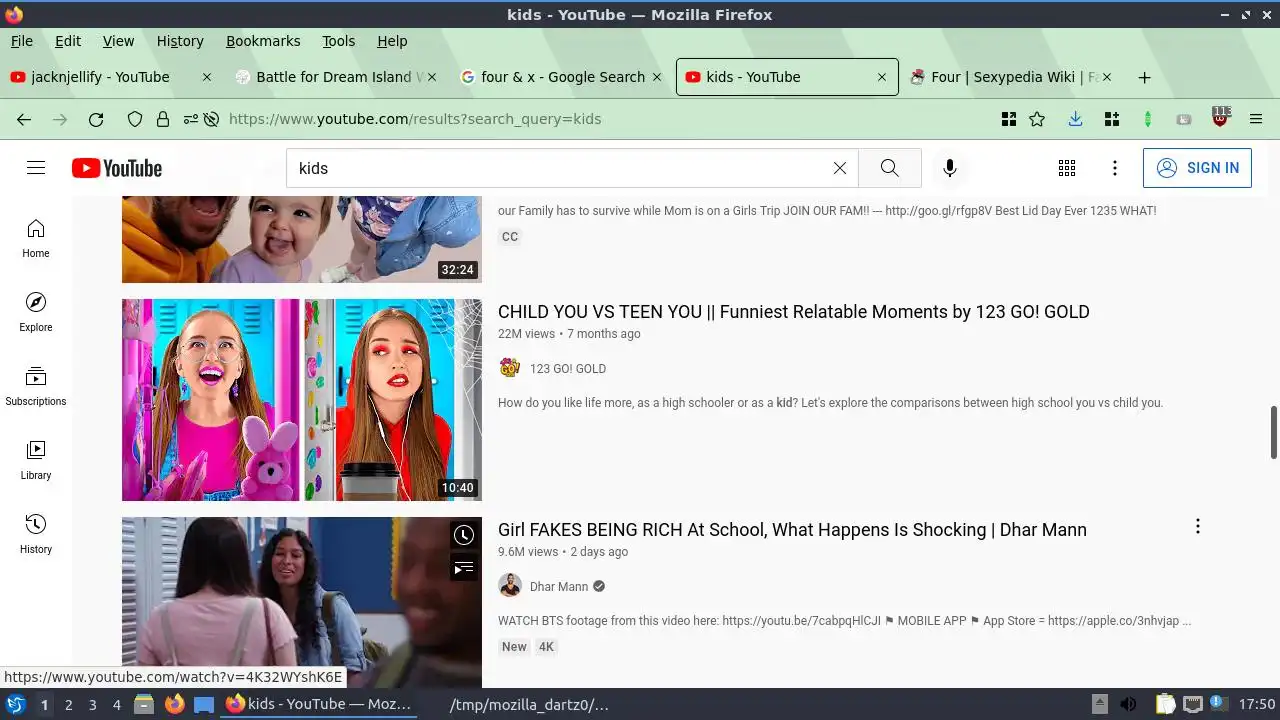
Task: Click the grey hand extension icon
Action: [x=1184, y=119]
